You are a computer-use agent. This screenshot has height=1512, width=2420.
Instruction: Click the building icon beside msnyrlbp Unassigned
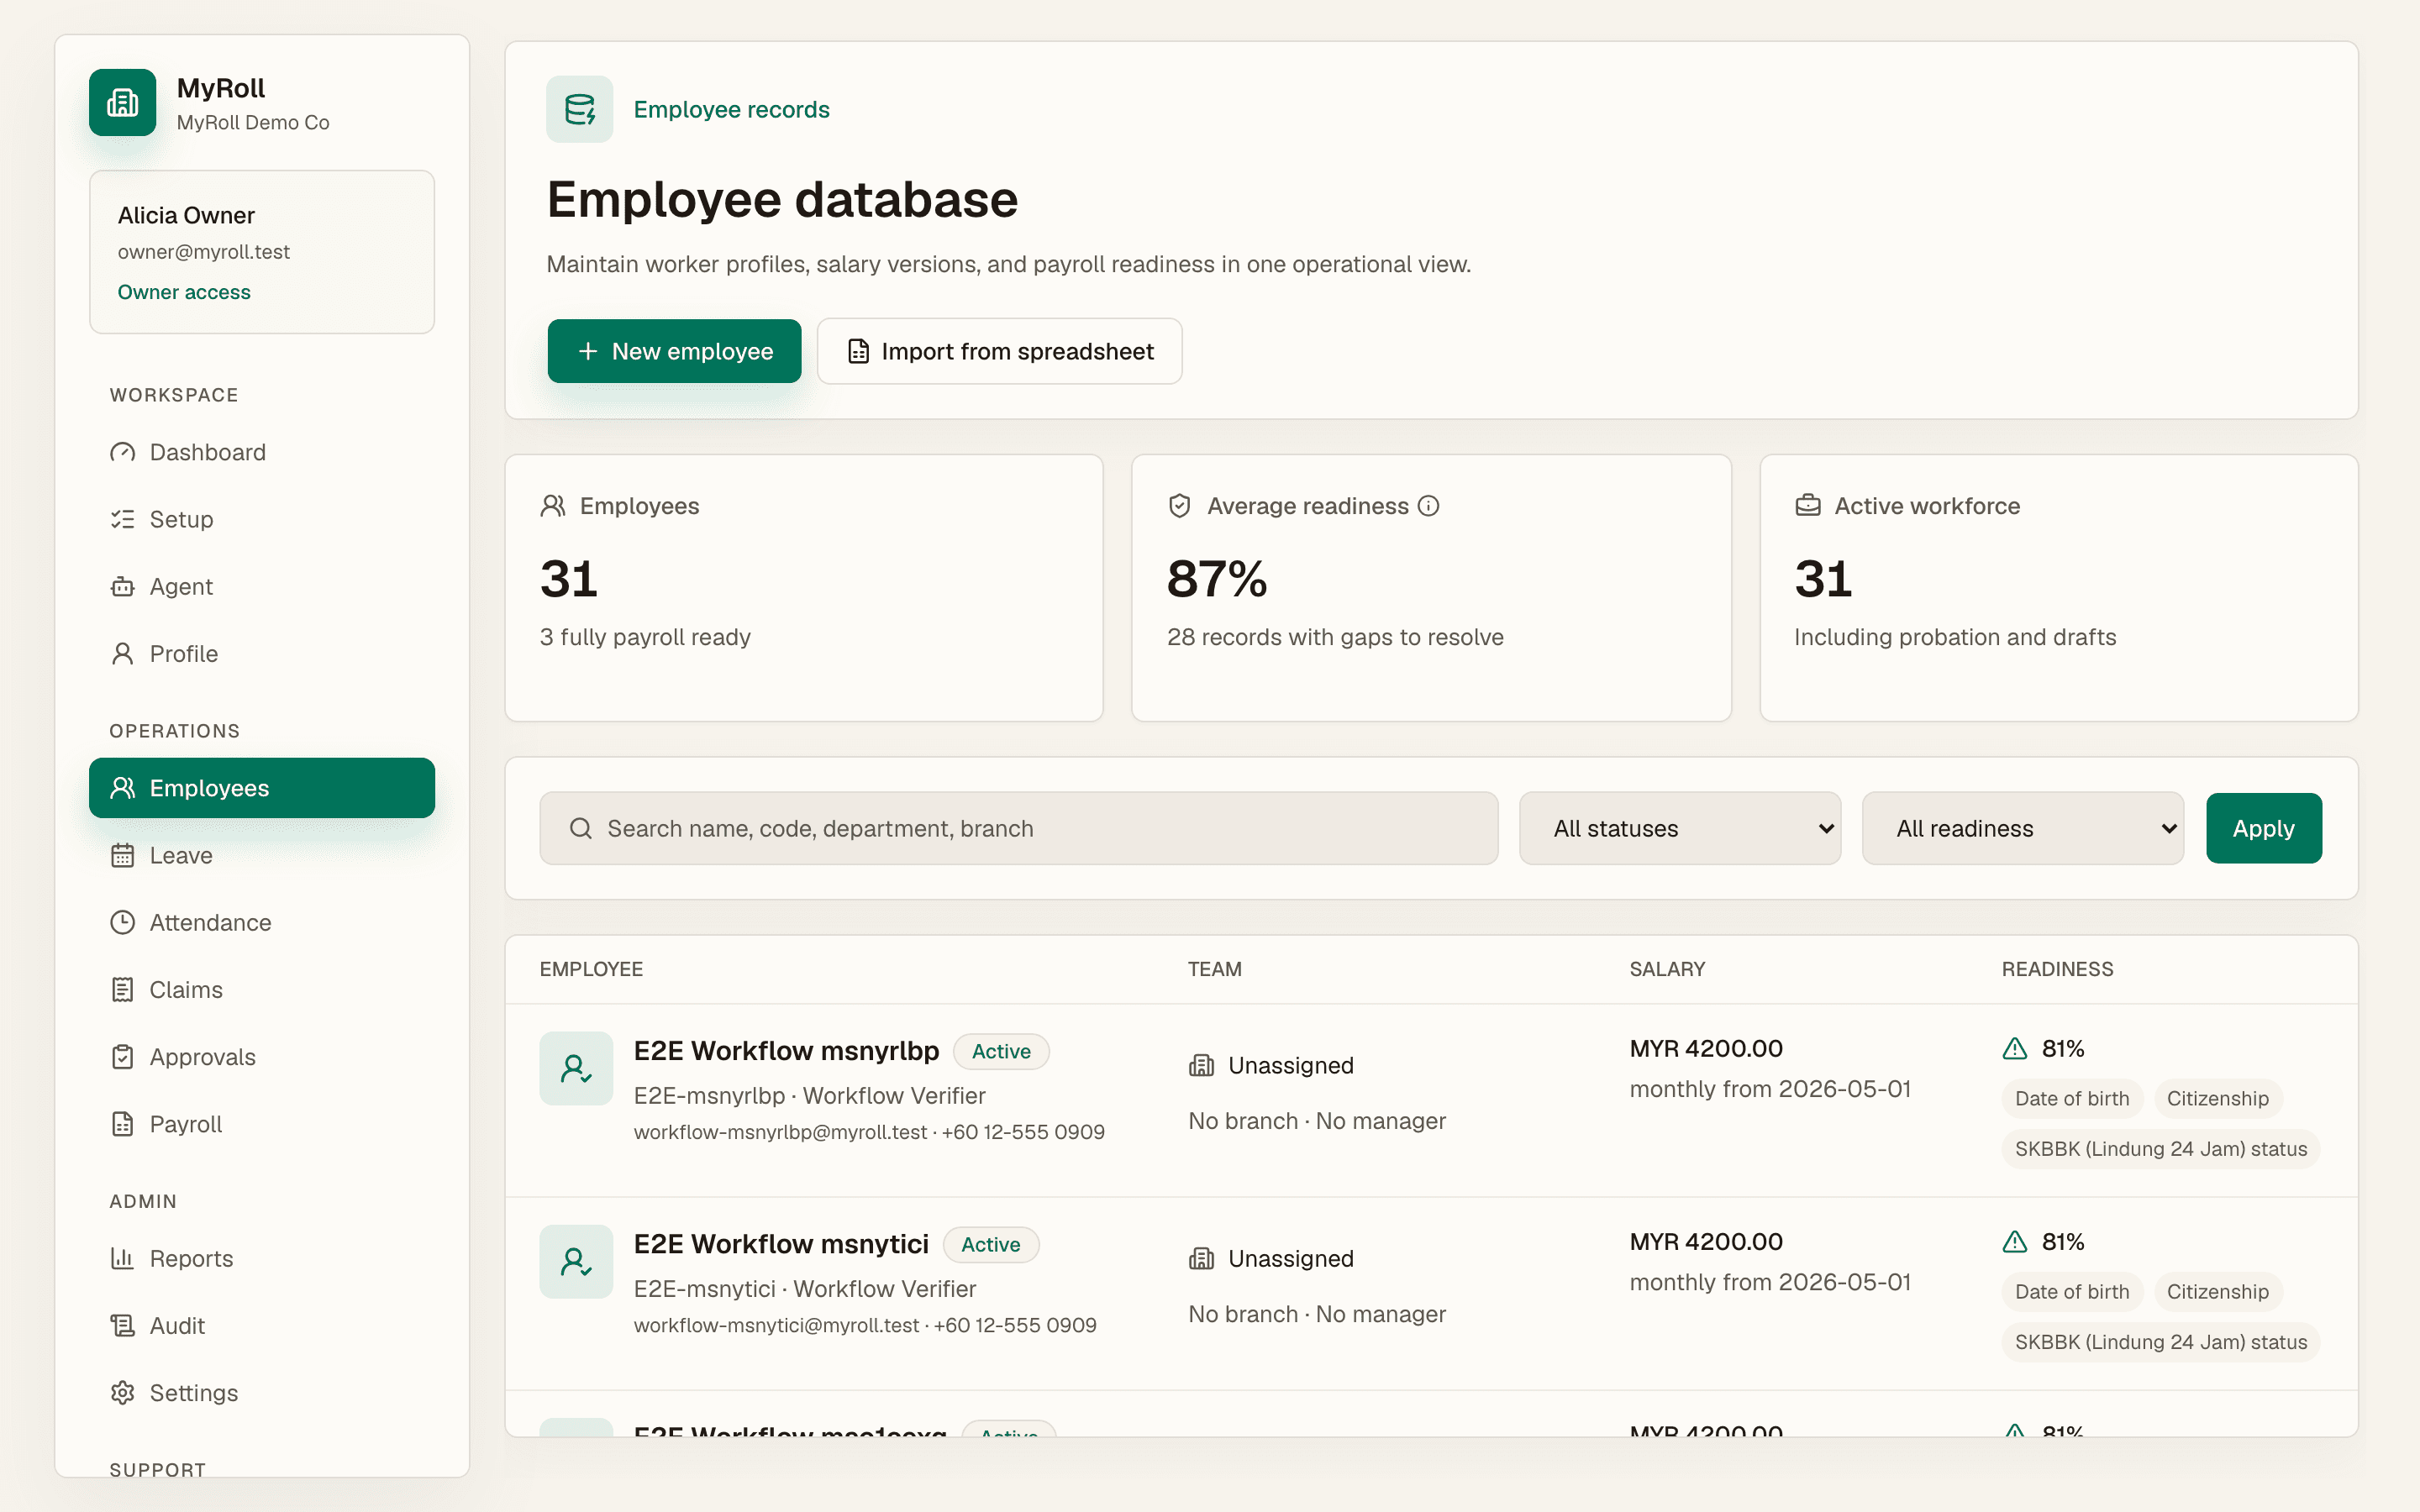(1201, 1065)
